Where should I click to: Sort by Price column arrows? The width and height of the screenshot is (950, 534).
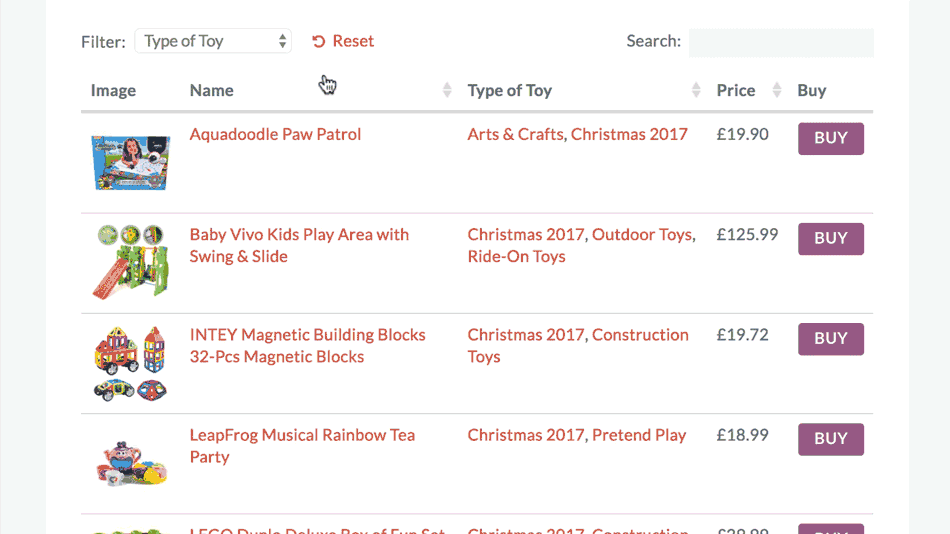777,90
